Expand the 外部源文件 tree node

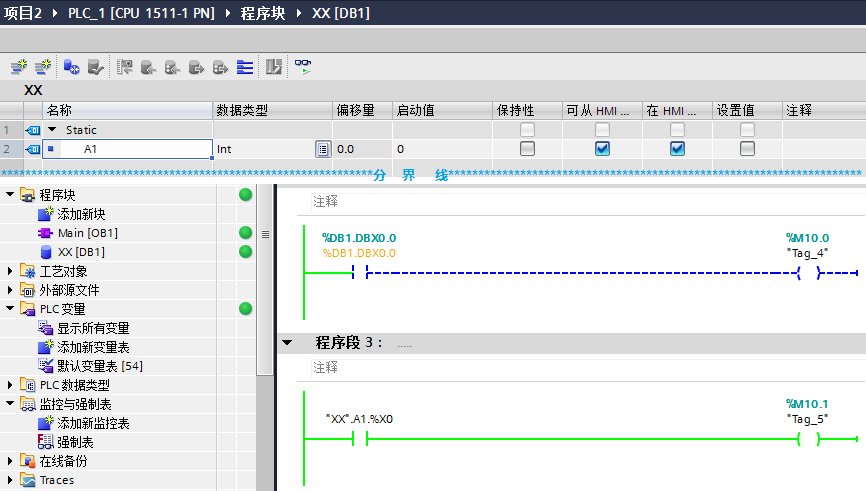10,290
